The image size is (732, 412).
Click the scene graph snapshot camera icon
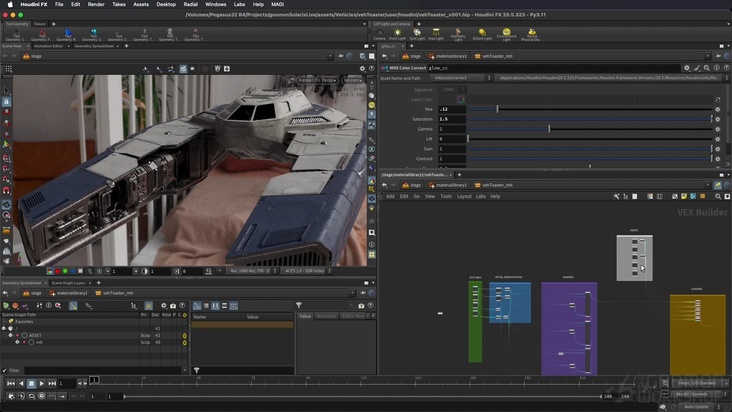[173, 306]
